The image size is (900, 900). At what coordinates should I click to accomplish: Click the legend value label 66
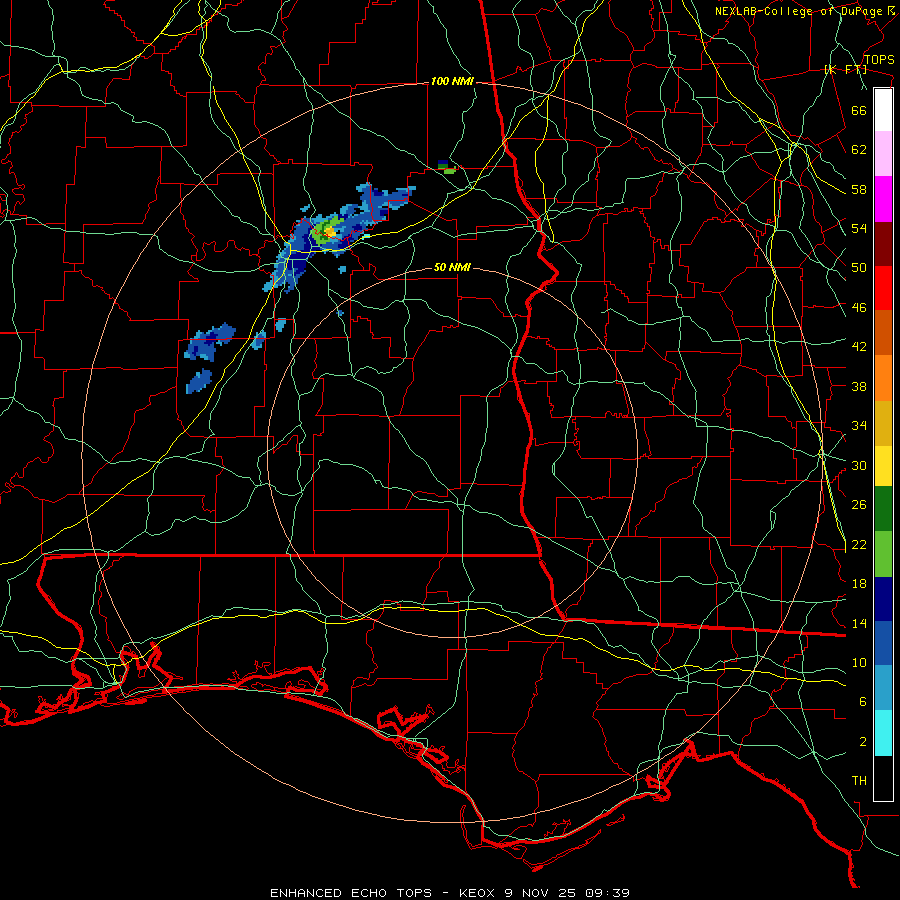(x=859, y=110)
